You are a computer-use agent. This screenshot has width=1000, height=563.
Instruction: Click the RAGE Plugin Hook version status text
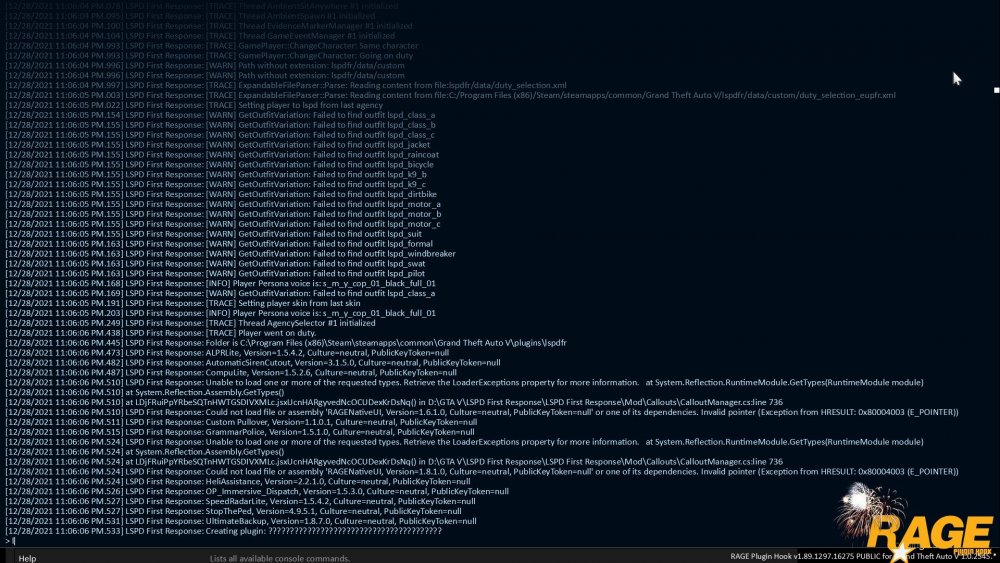861,556
